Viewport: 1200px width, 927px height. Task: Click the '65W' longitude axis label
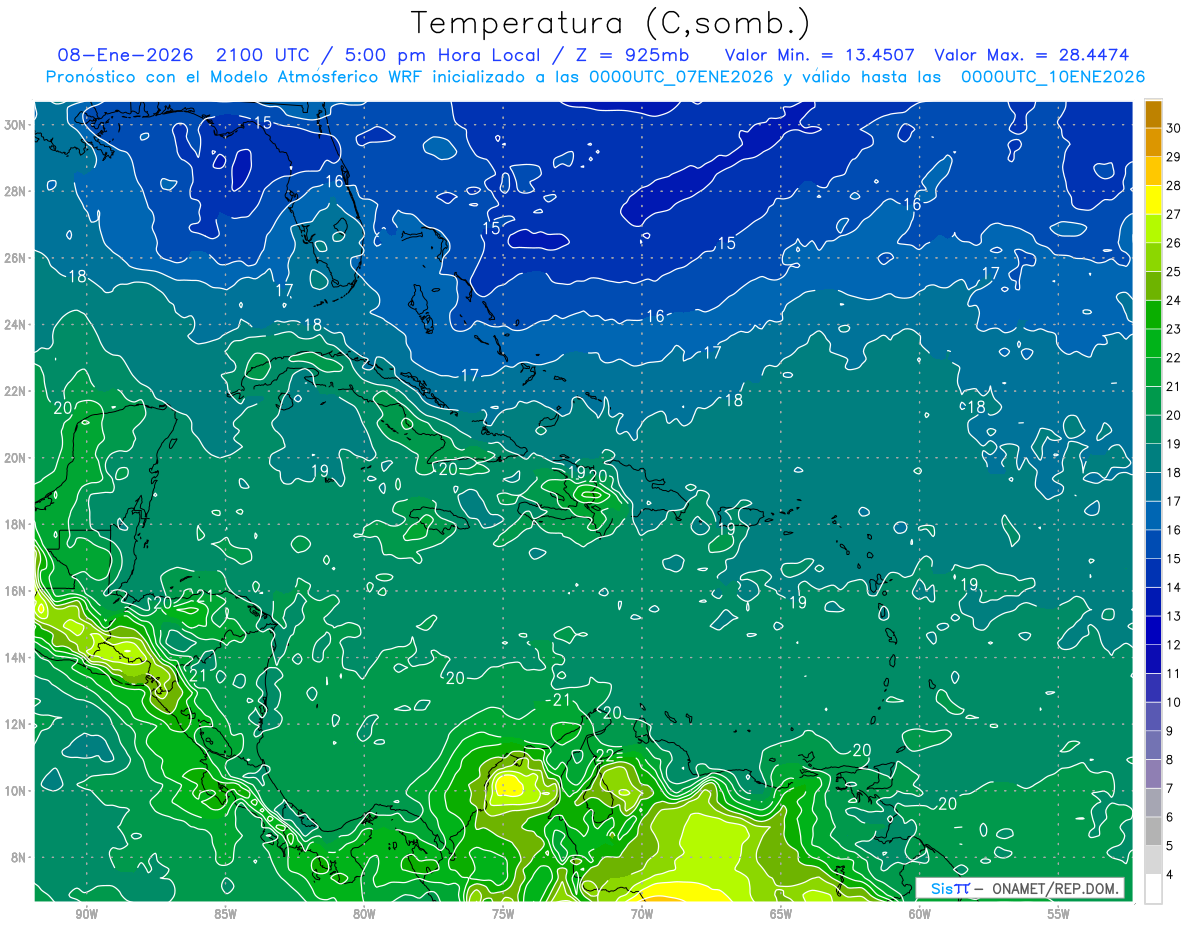pos(781,914)
